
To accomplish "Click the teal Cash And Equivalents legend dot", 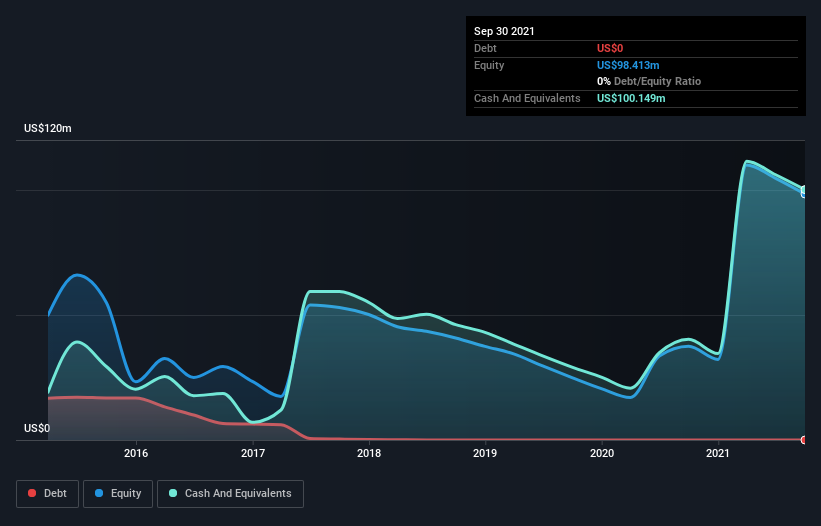I will pyautogui.click(x=173, y=493).
